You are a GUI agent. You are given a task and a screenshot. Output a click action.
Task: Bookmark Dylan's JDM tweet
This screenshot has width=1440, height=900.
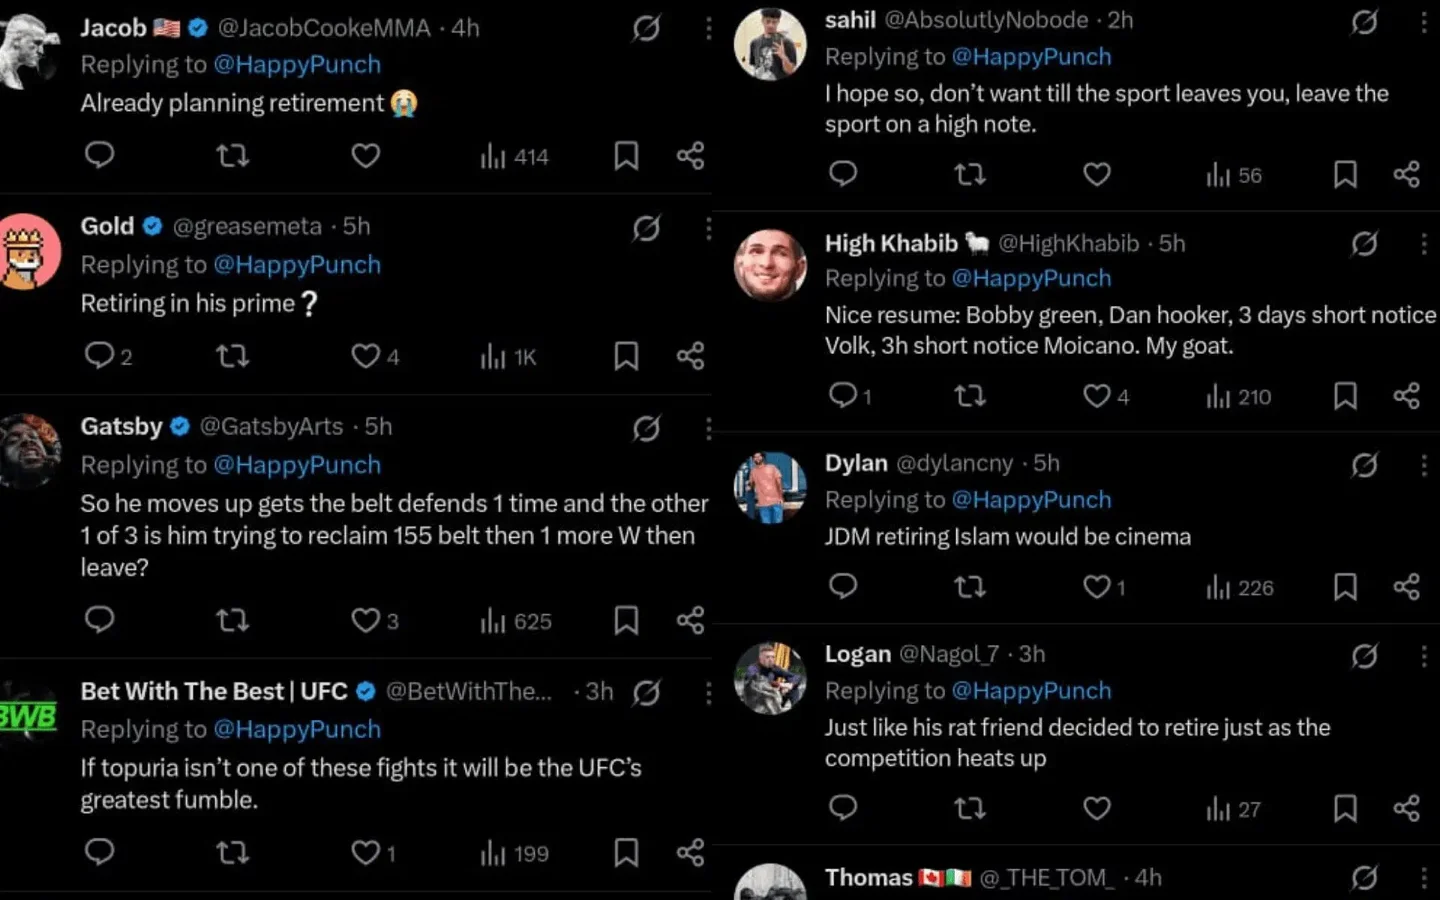coord(1345,586)
